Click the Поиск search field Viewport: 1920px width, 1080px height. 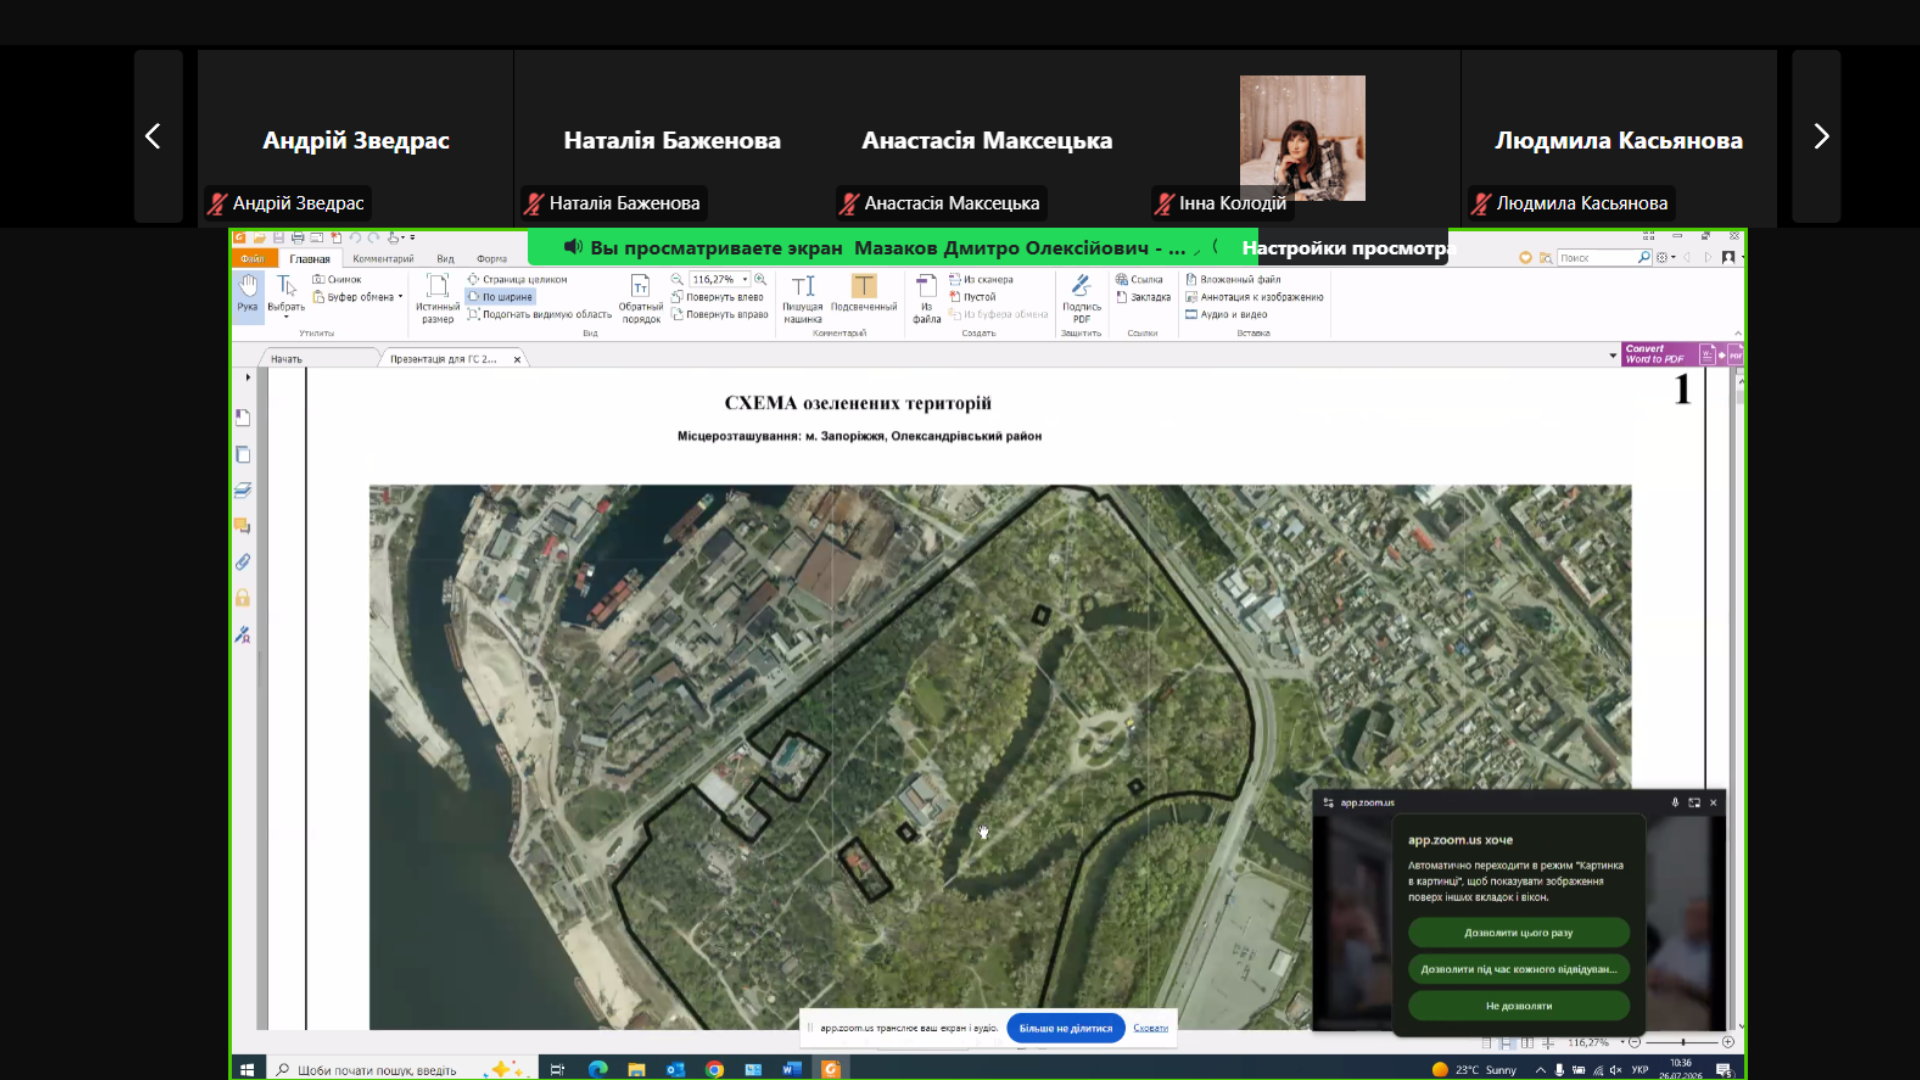[1597, 258]
